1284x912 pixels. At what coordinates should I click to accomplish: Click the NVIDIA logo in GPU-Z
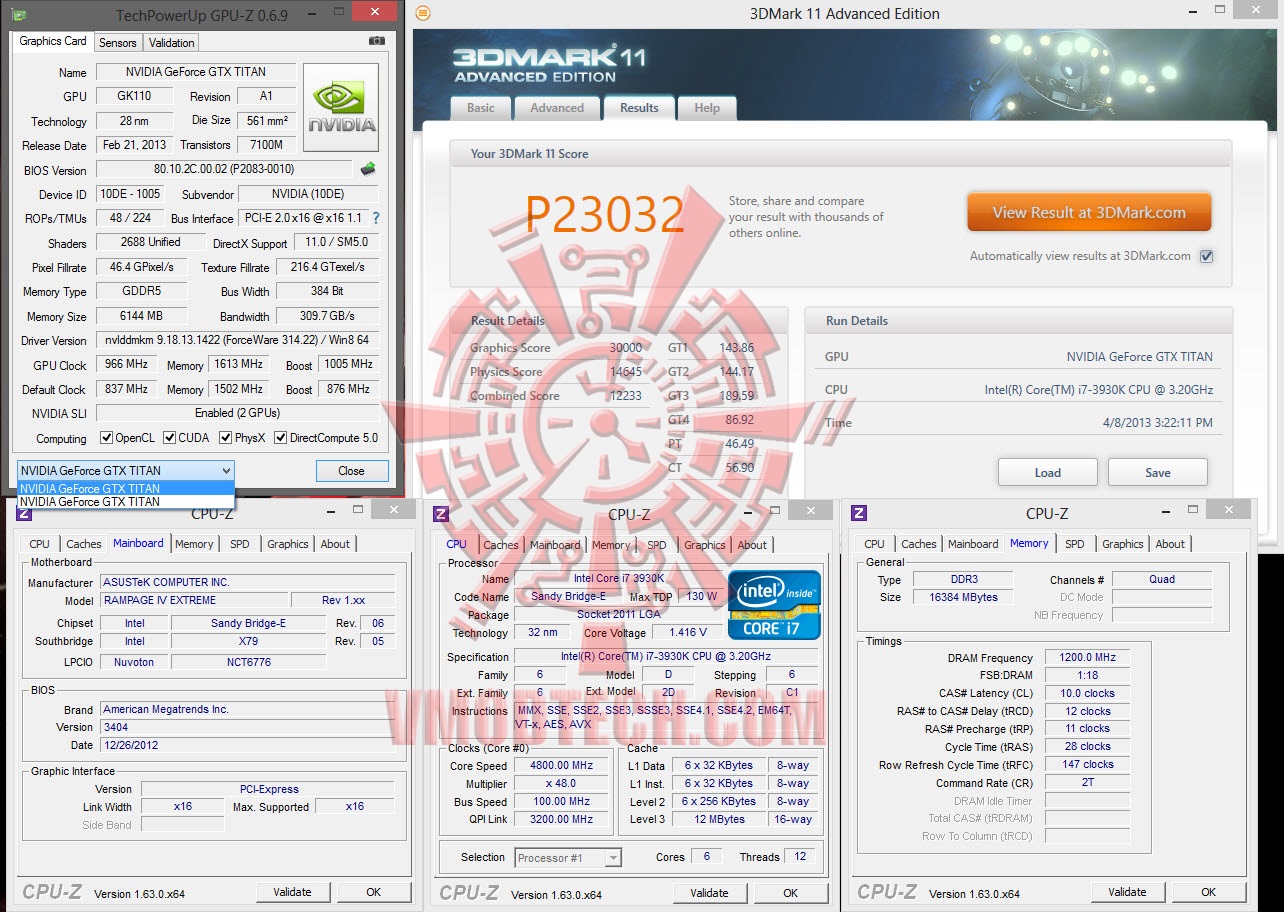point(341,107)
